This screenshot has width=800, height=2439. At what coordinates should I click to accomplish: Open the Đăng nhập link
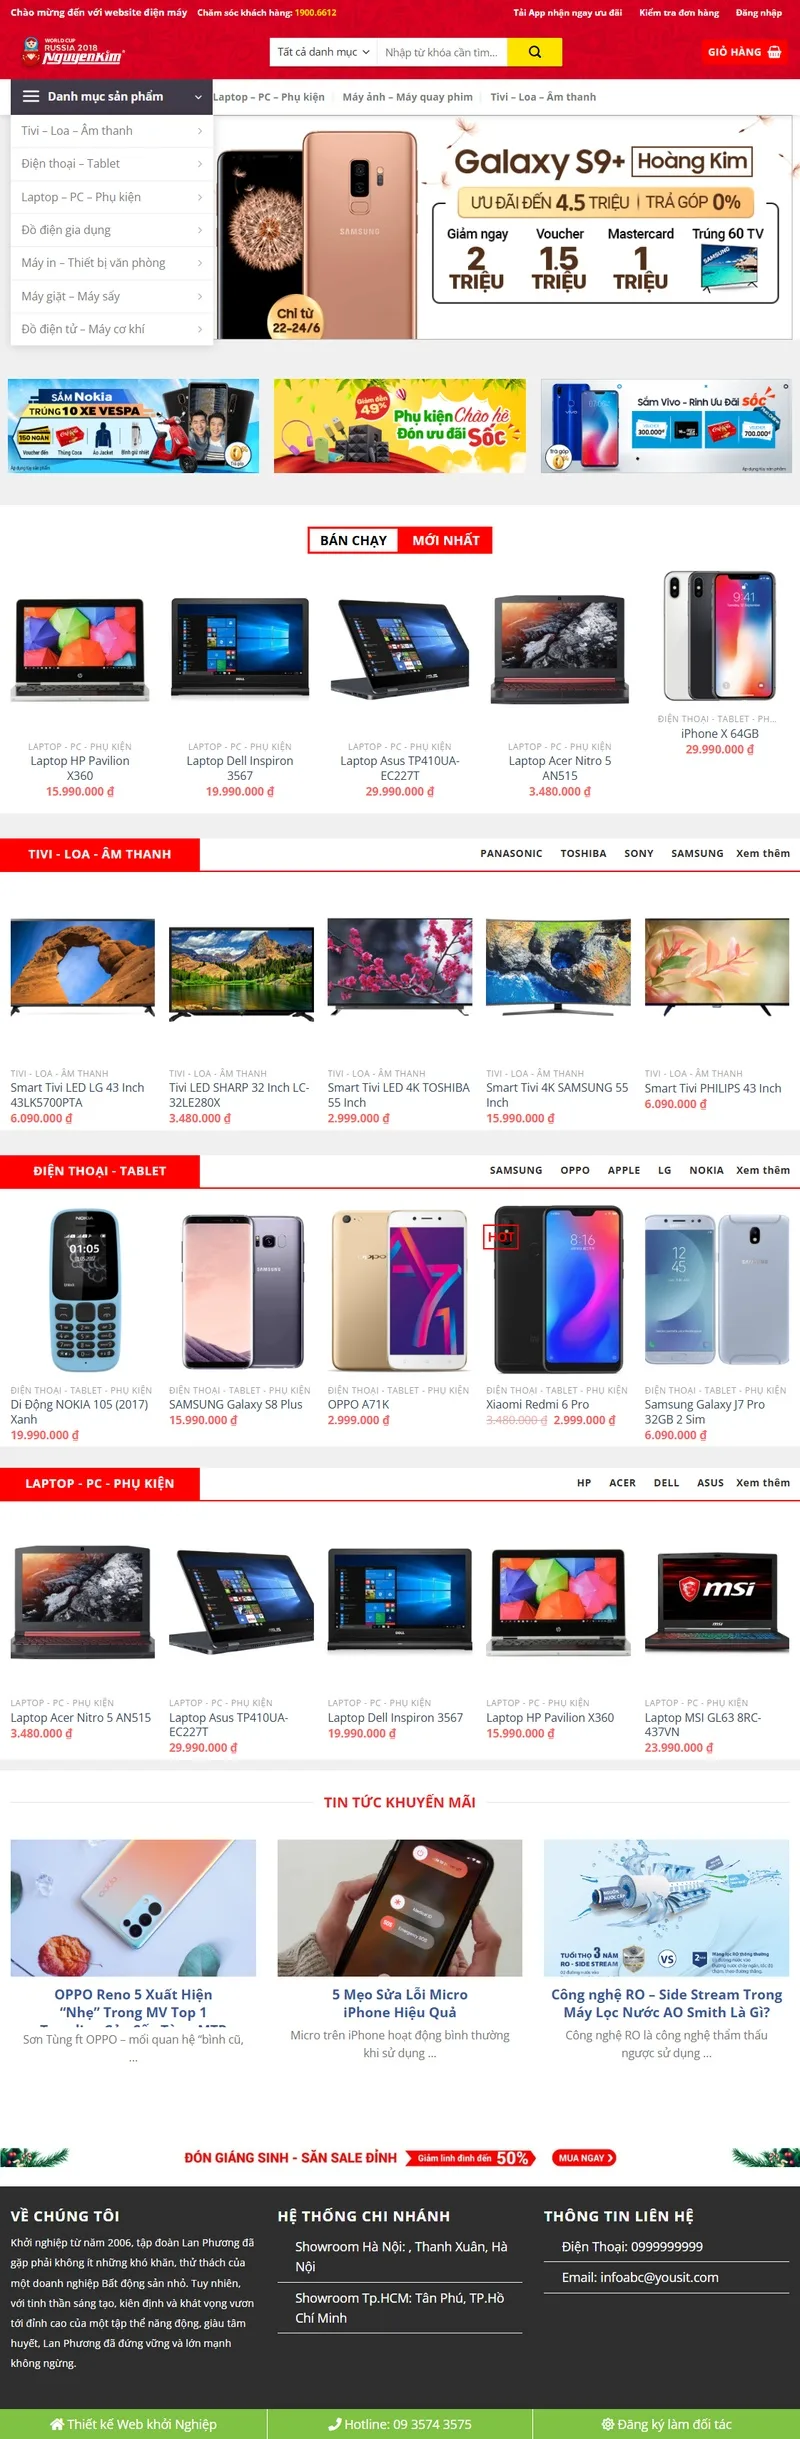pos(758,13)
